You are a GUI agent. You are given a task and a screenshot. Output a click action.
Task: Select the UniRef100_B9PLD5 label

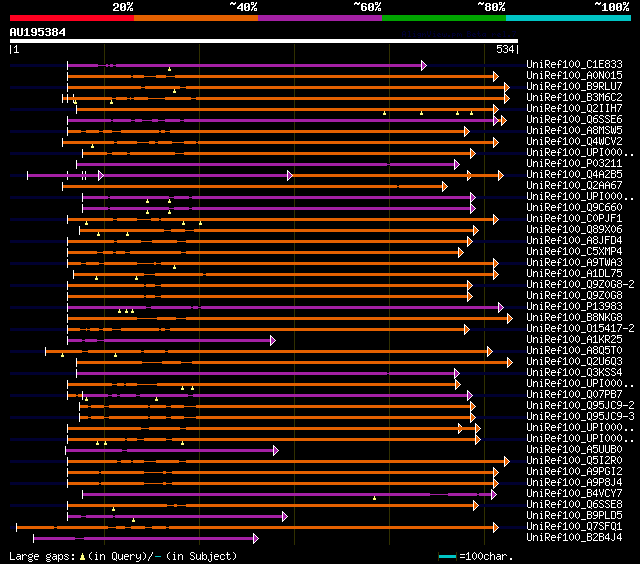tap(574, 516)
